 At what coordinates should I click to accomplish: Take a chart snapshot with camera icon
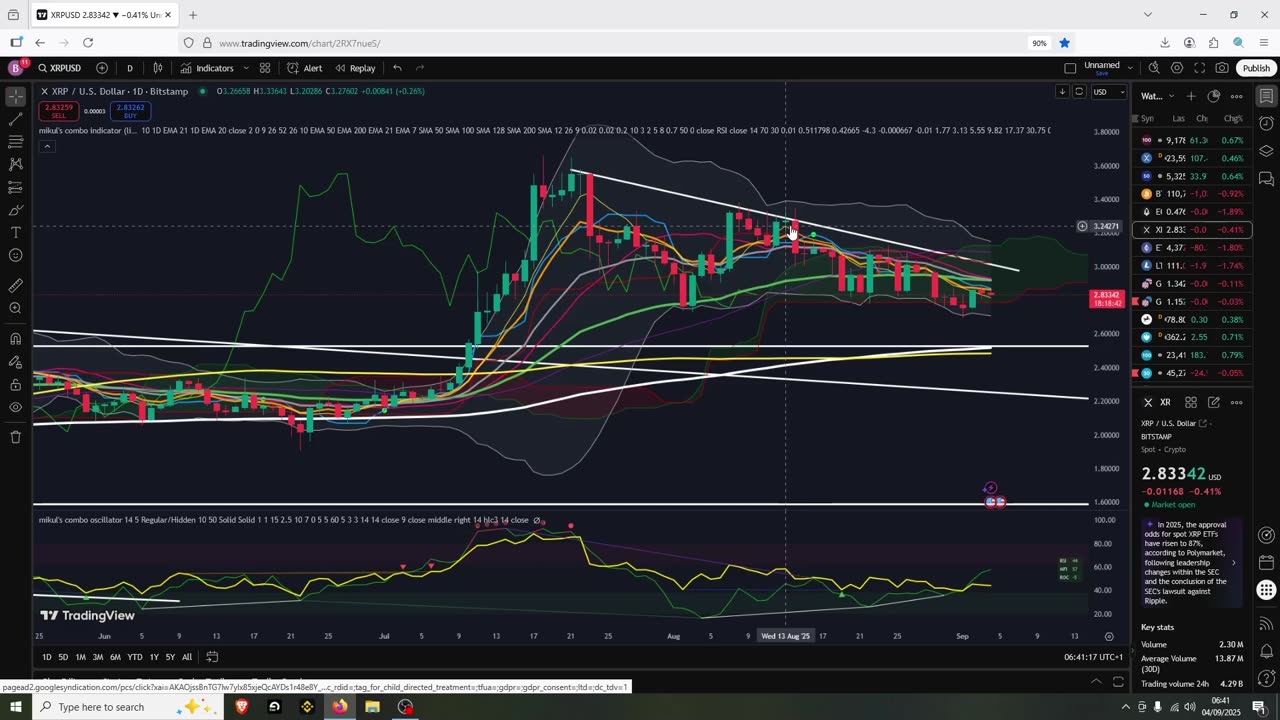(x=1222, y=68)
